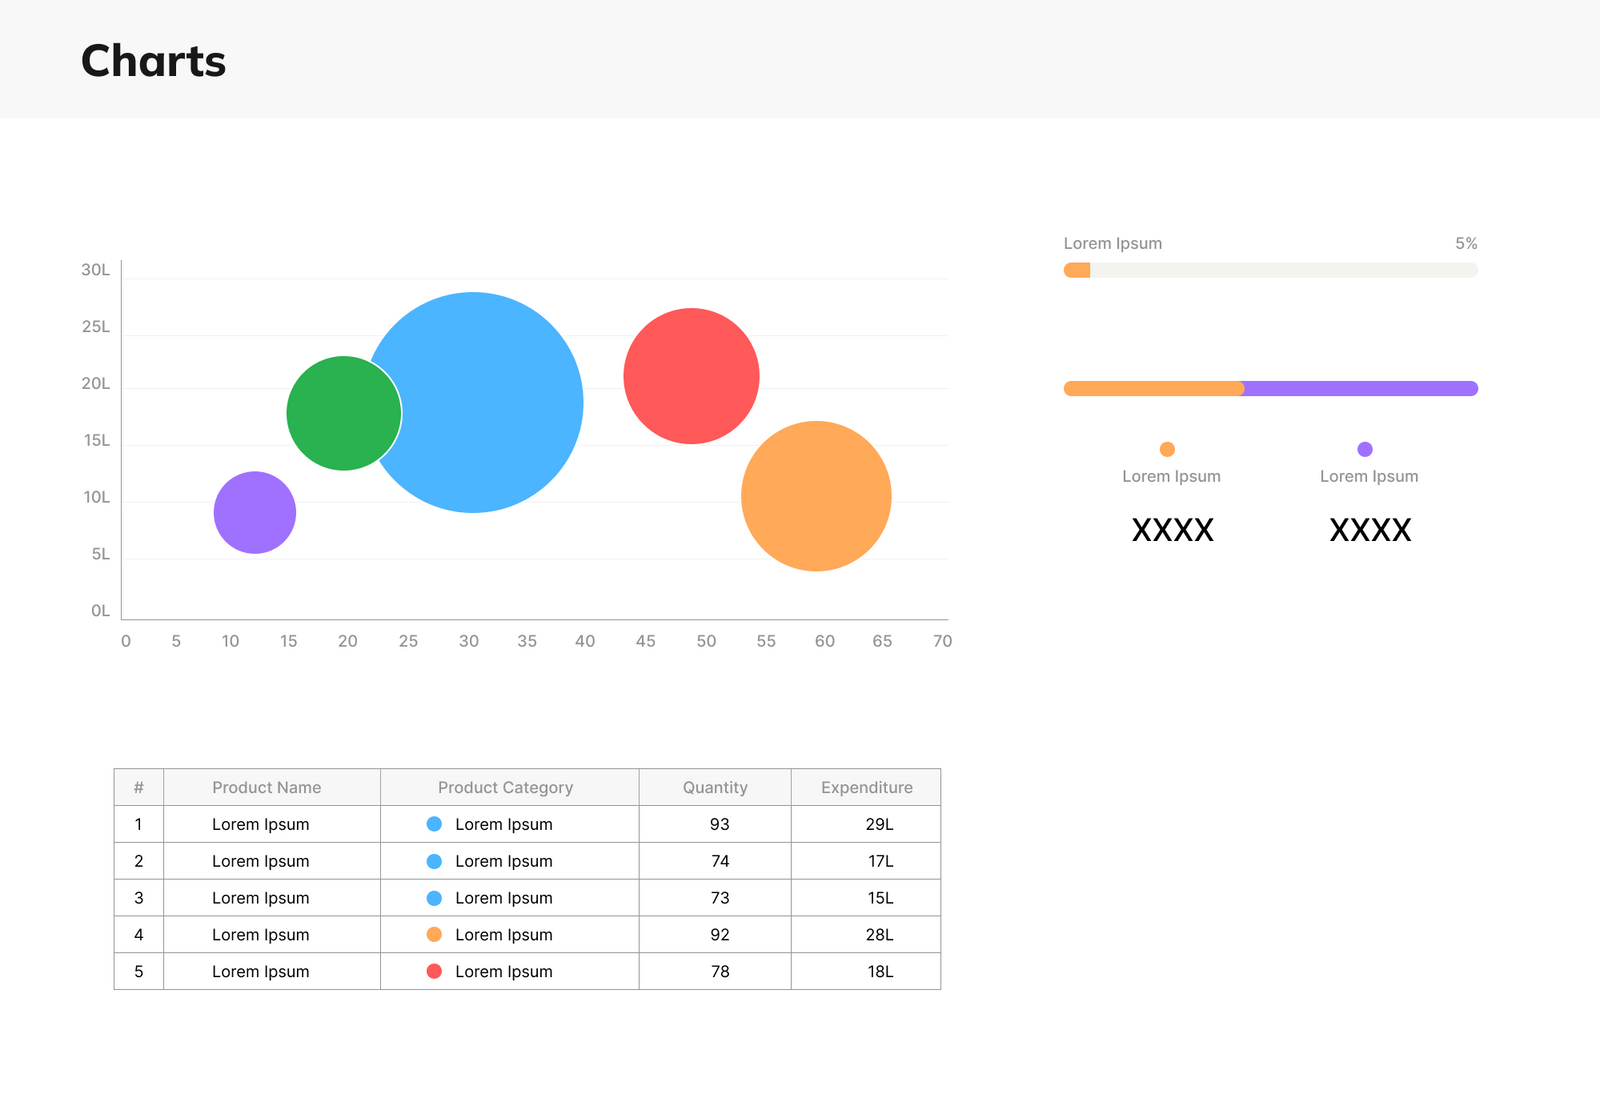
Task: Select the green bubble in chart
Action: pos(343,413)
